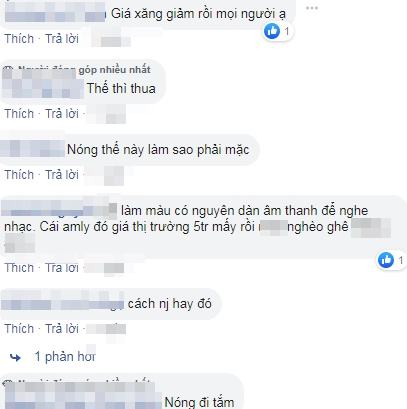Like the 'Nóng thế này làm sao phải mặc' comment
This screenshot has height=409, width=407.
click(19, 175)
